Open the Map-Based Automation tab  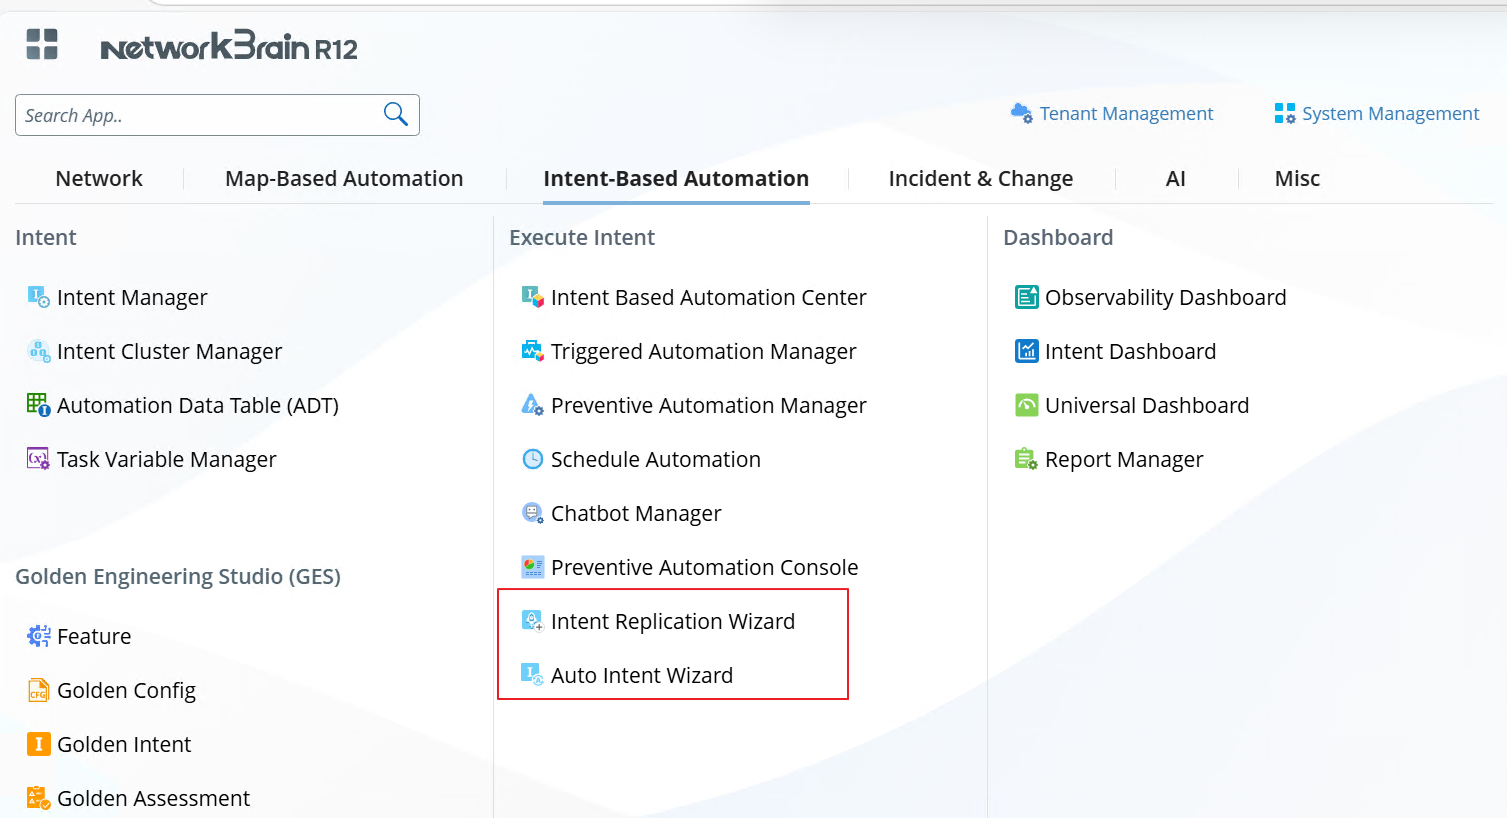[344, 179]
